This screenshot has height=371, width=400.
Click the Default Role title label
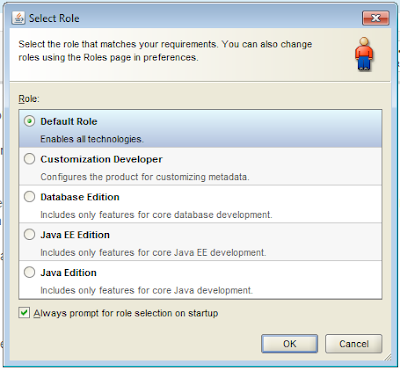pyautogui.click(x=69, y=122)
